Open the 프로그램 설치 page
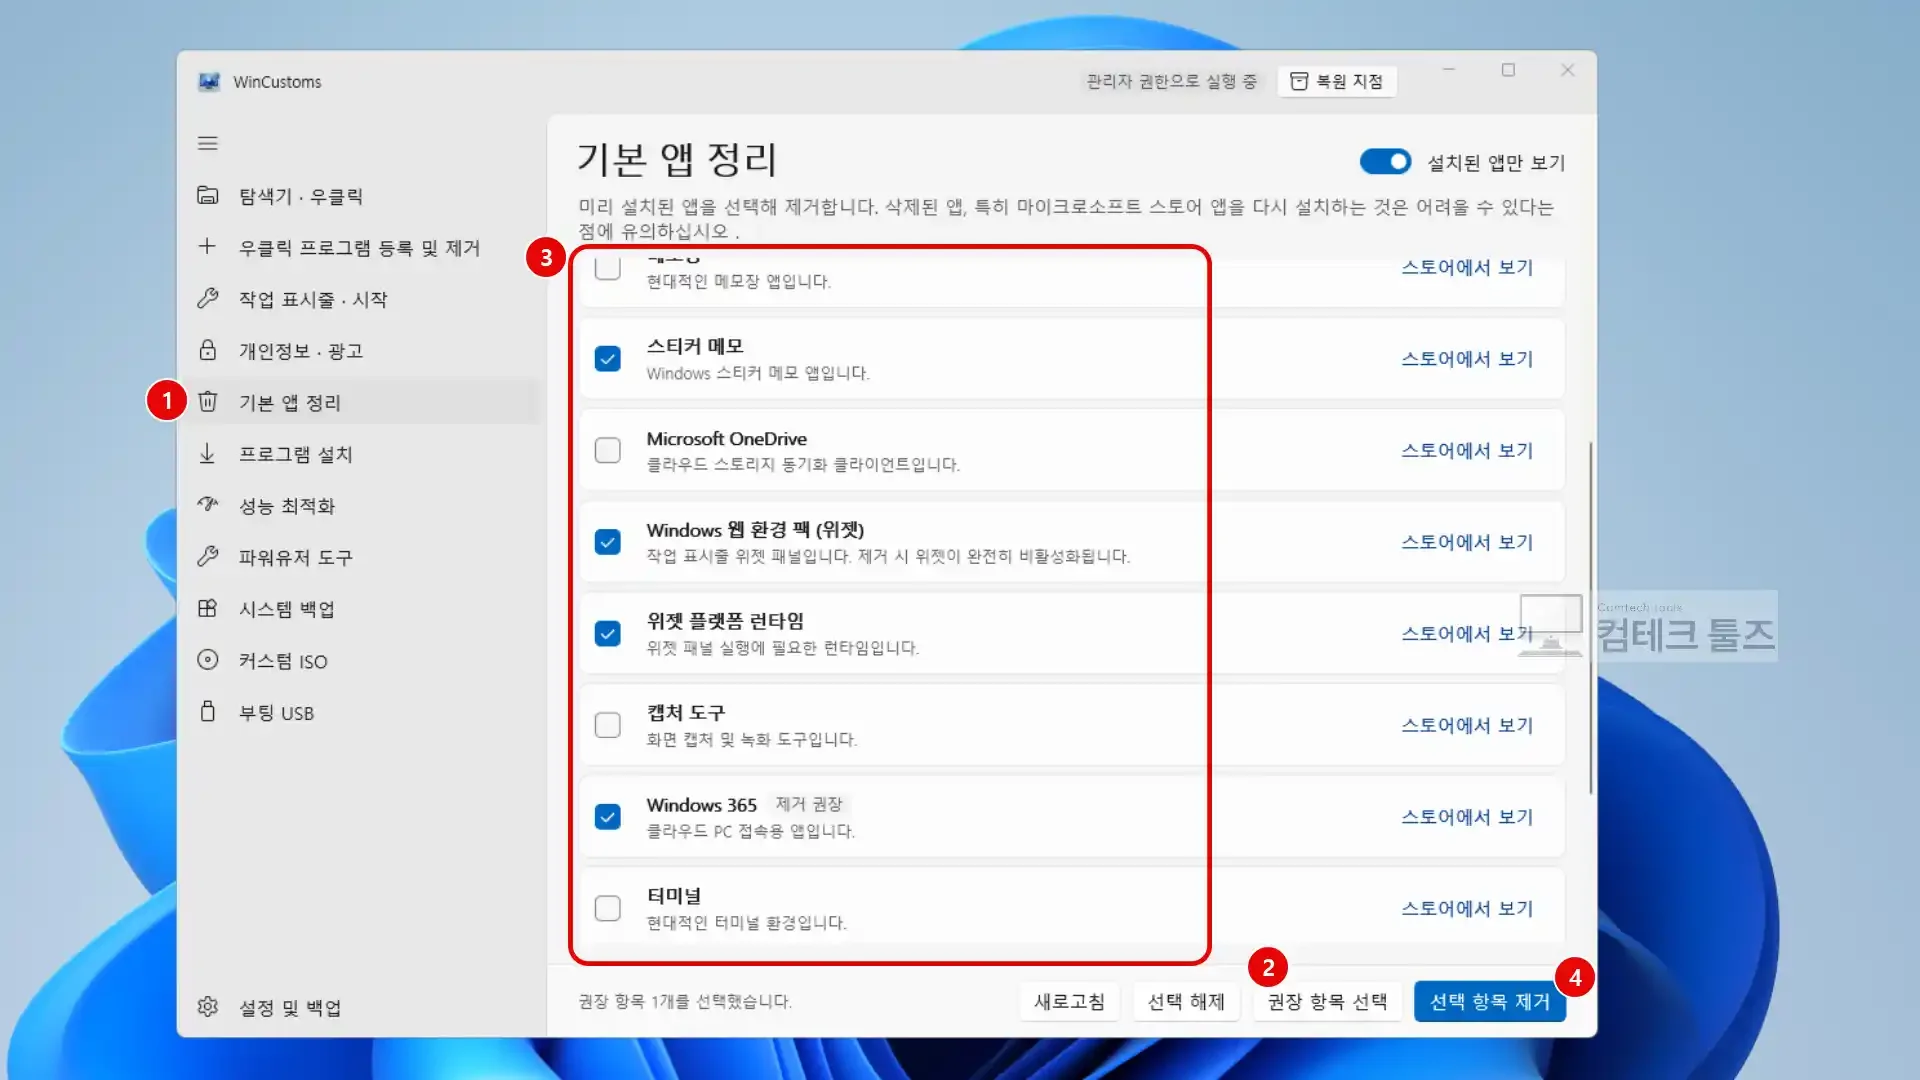The width and height of the screenshot is (1920, 1080). click(x=360, y=454)
